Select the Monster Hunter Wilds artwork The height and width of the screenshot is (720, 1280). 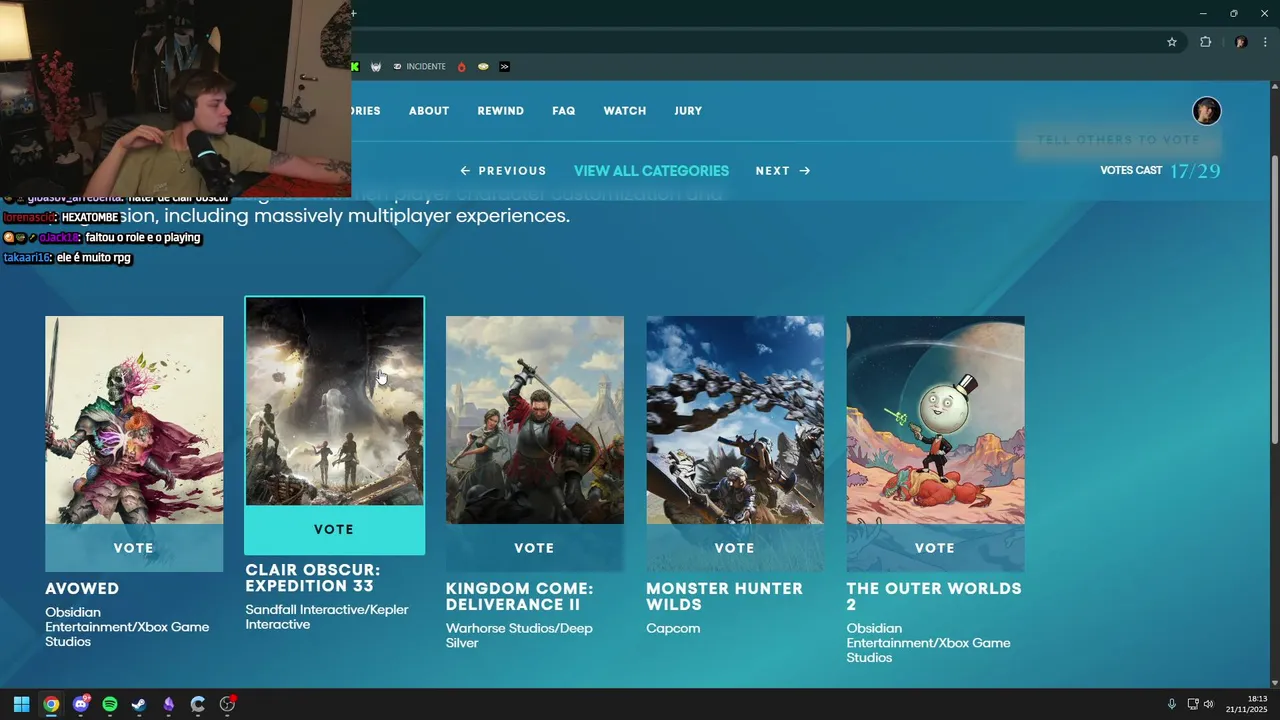(x=735, y=420)
